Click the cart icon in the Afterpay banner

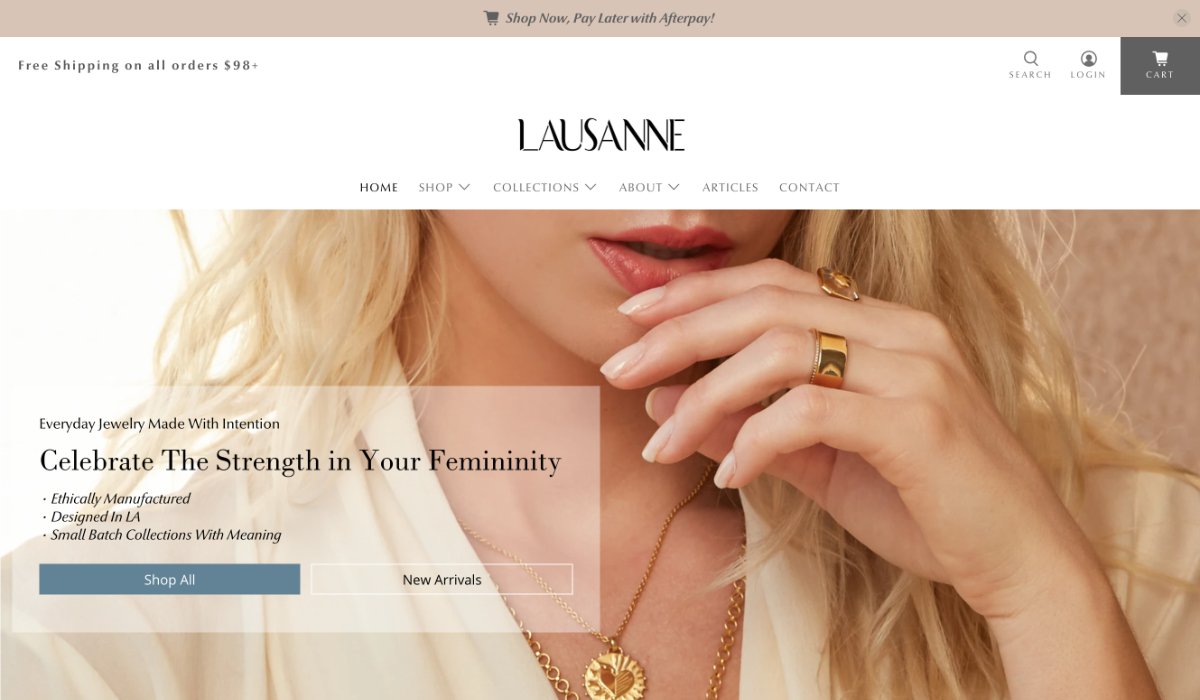click(491, 18)
